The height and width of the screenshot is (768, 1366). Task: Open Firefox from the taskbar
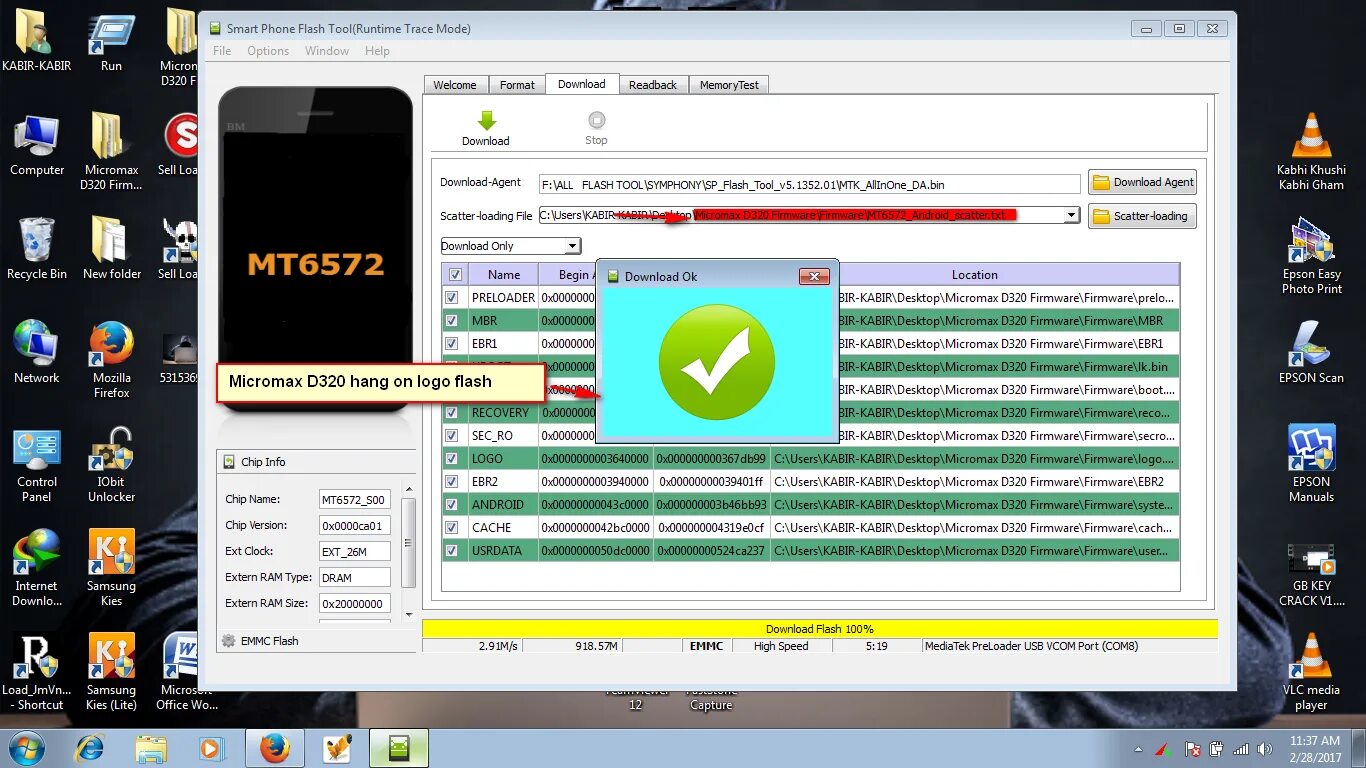pos(274,747)
